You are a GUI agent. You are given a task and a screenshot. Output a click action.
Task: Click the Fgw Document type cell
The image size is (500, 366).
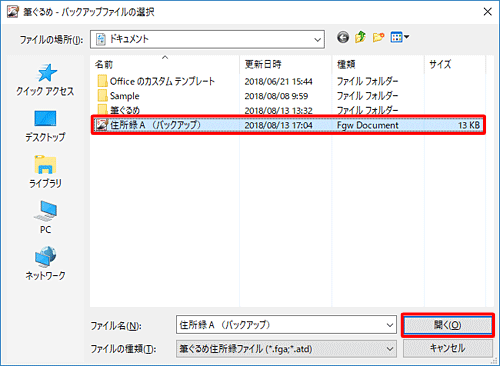(x=367, y=125)
